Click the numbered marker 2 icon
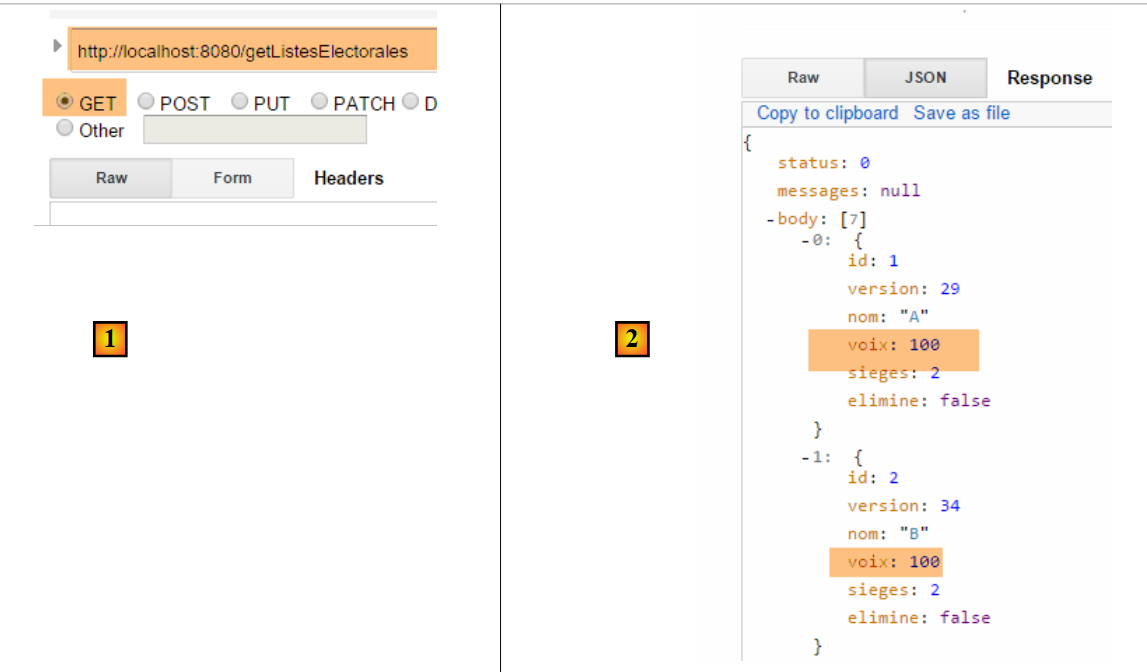1147x672 pixels. (x=631, y=340)
